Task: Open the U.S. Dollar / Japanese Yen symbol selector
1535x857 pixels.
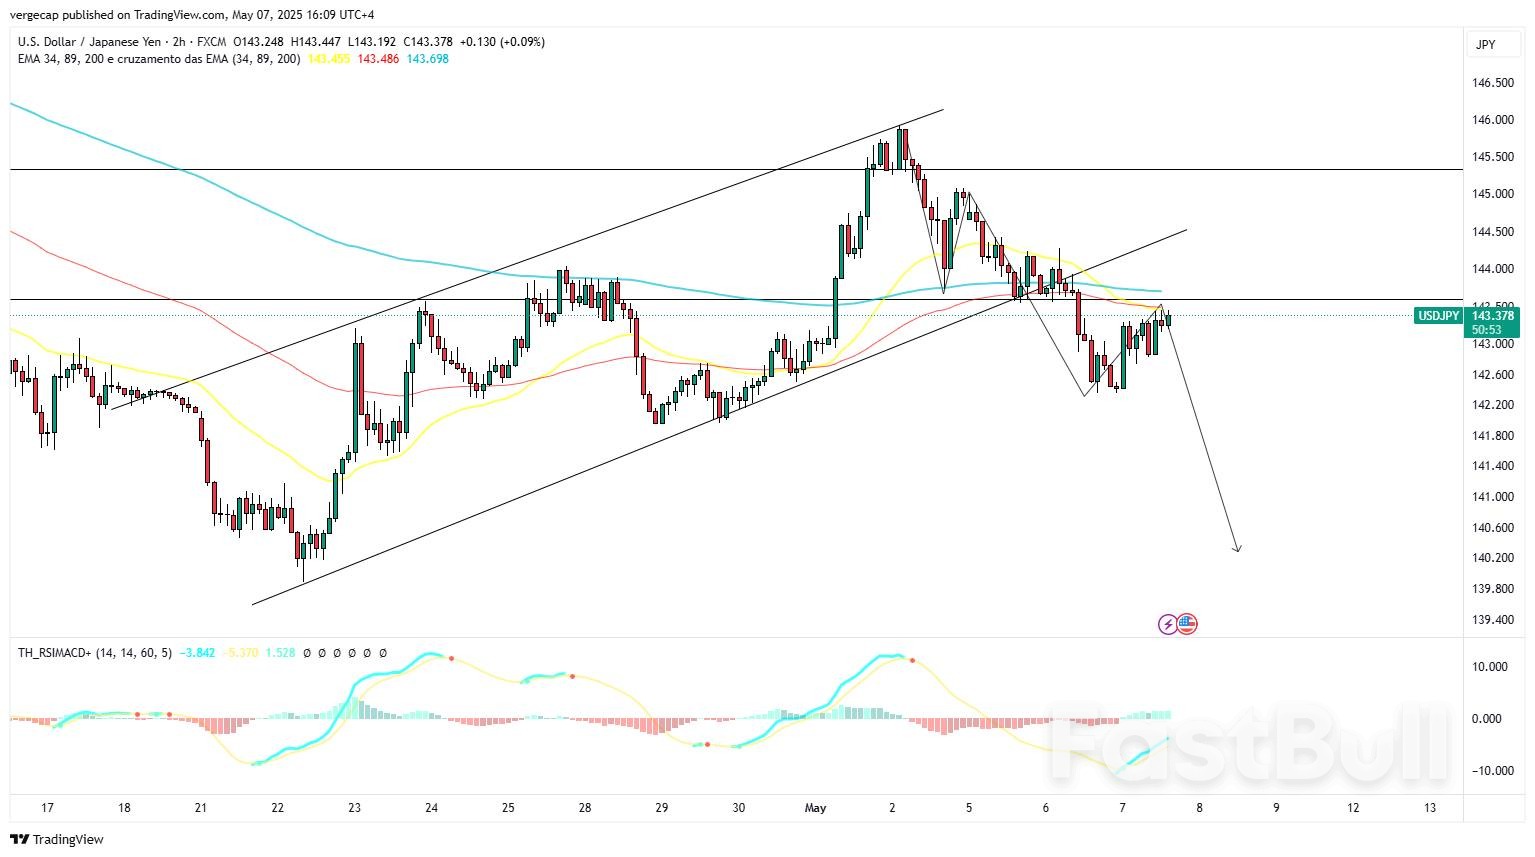Action: click(90, 42)
